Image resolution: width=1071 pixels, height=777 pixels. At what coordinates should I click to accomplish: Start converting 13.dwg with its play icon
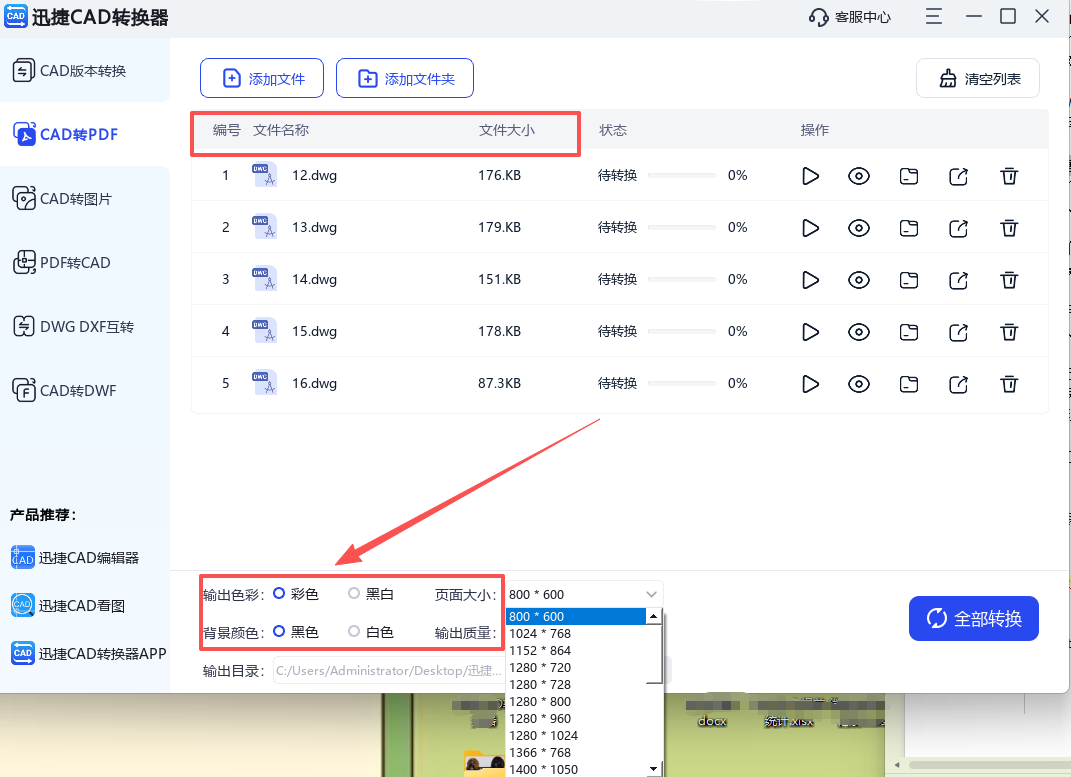click(810, 228)
